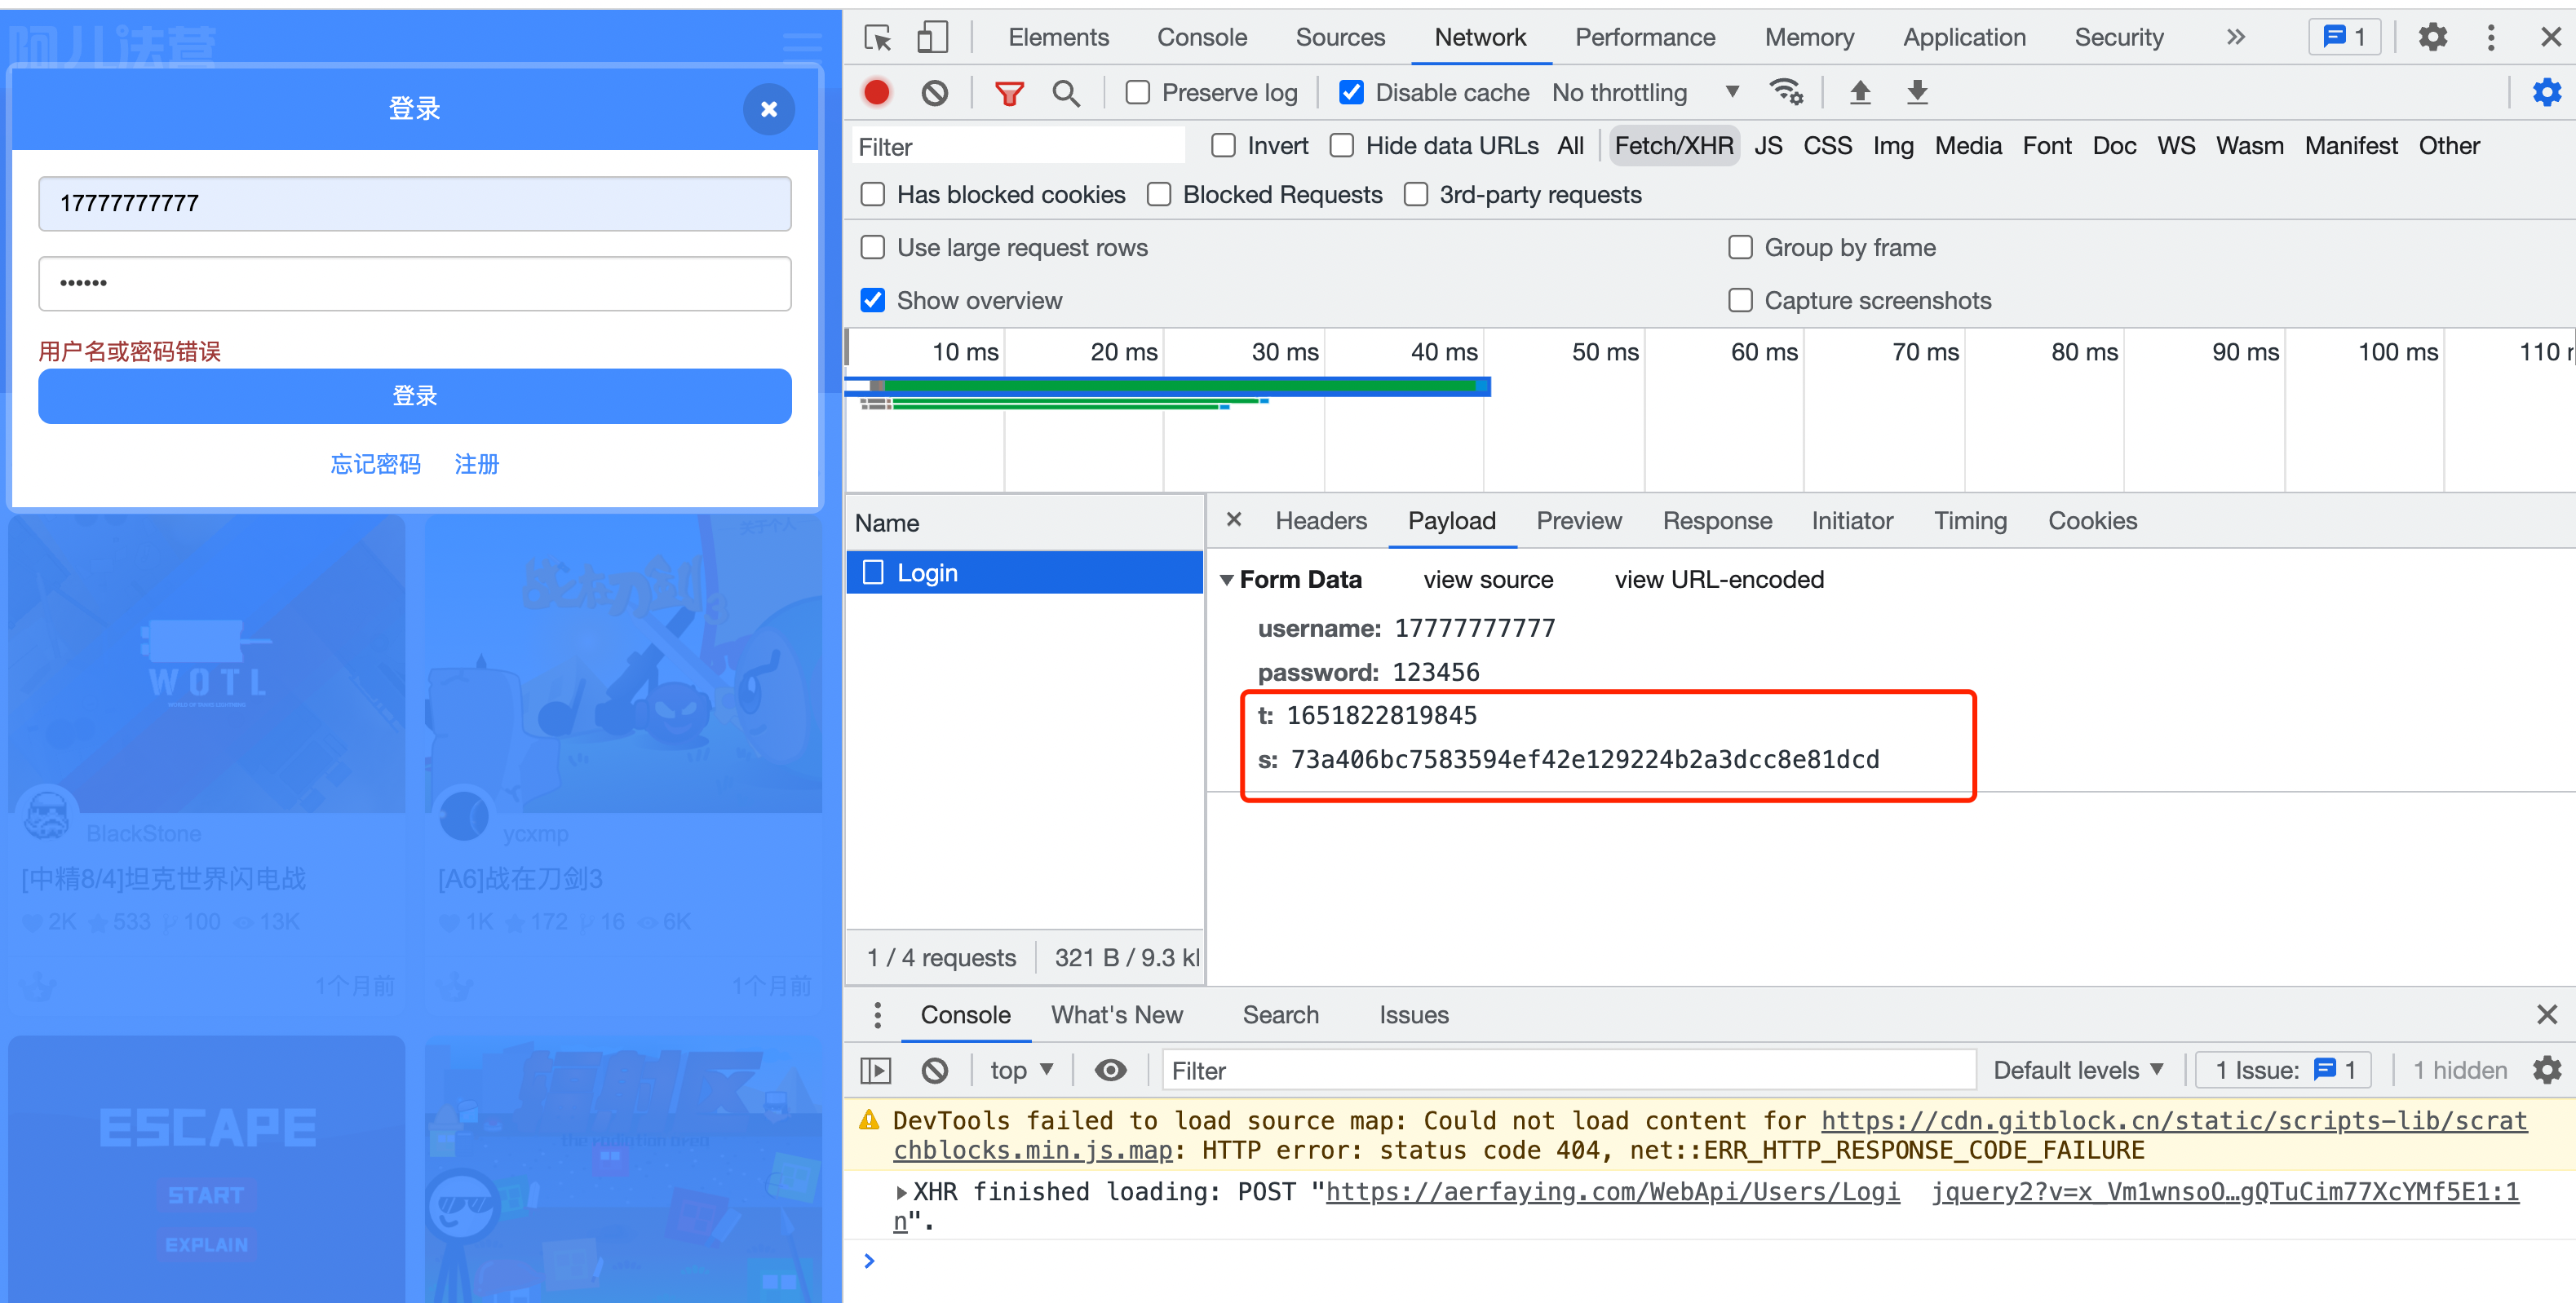The image size is (2576, 1303).
Task: Enable Capture screenshots checkbox
Action: pos(1740,301)
